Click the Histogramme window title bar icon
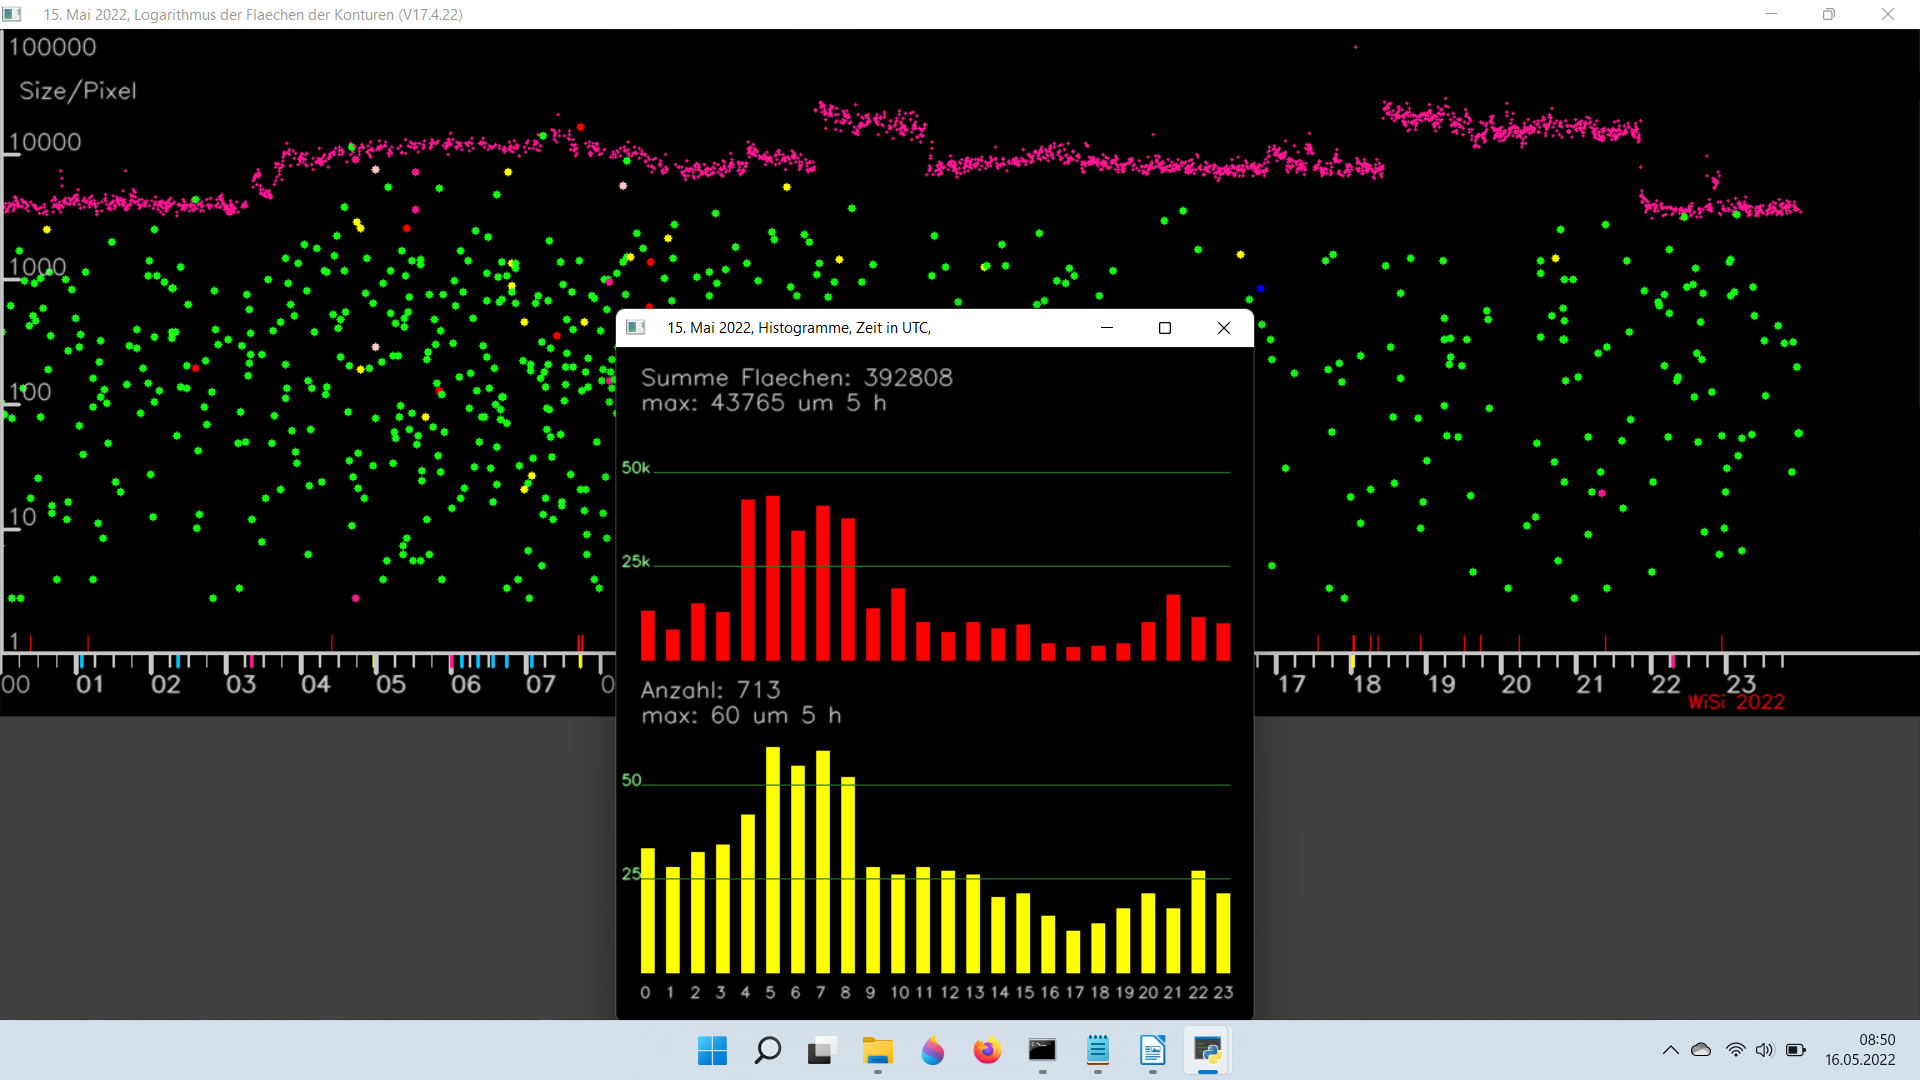 tap(636, 328)
